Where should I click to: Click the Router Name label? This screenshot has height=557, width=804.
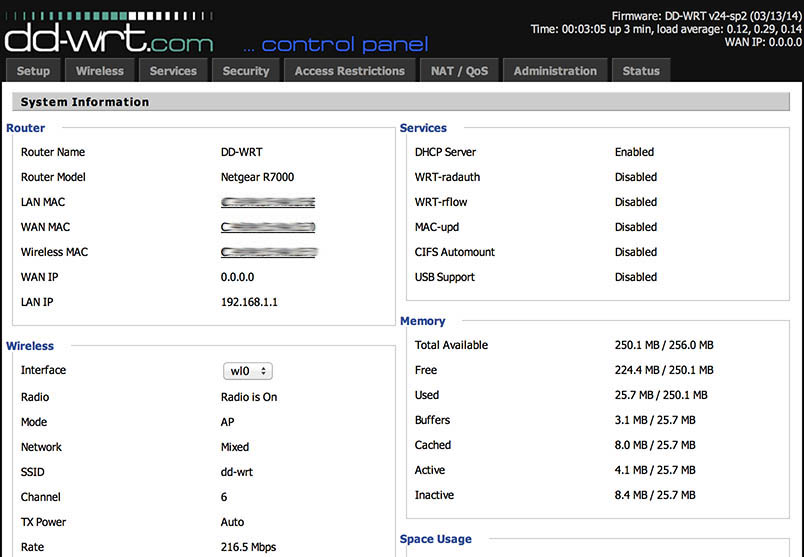pos(53,152)
